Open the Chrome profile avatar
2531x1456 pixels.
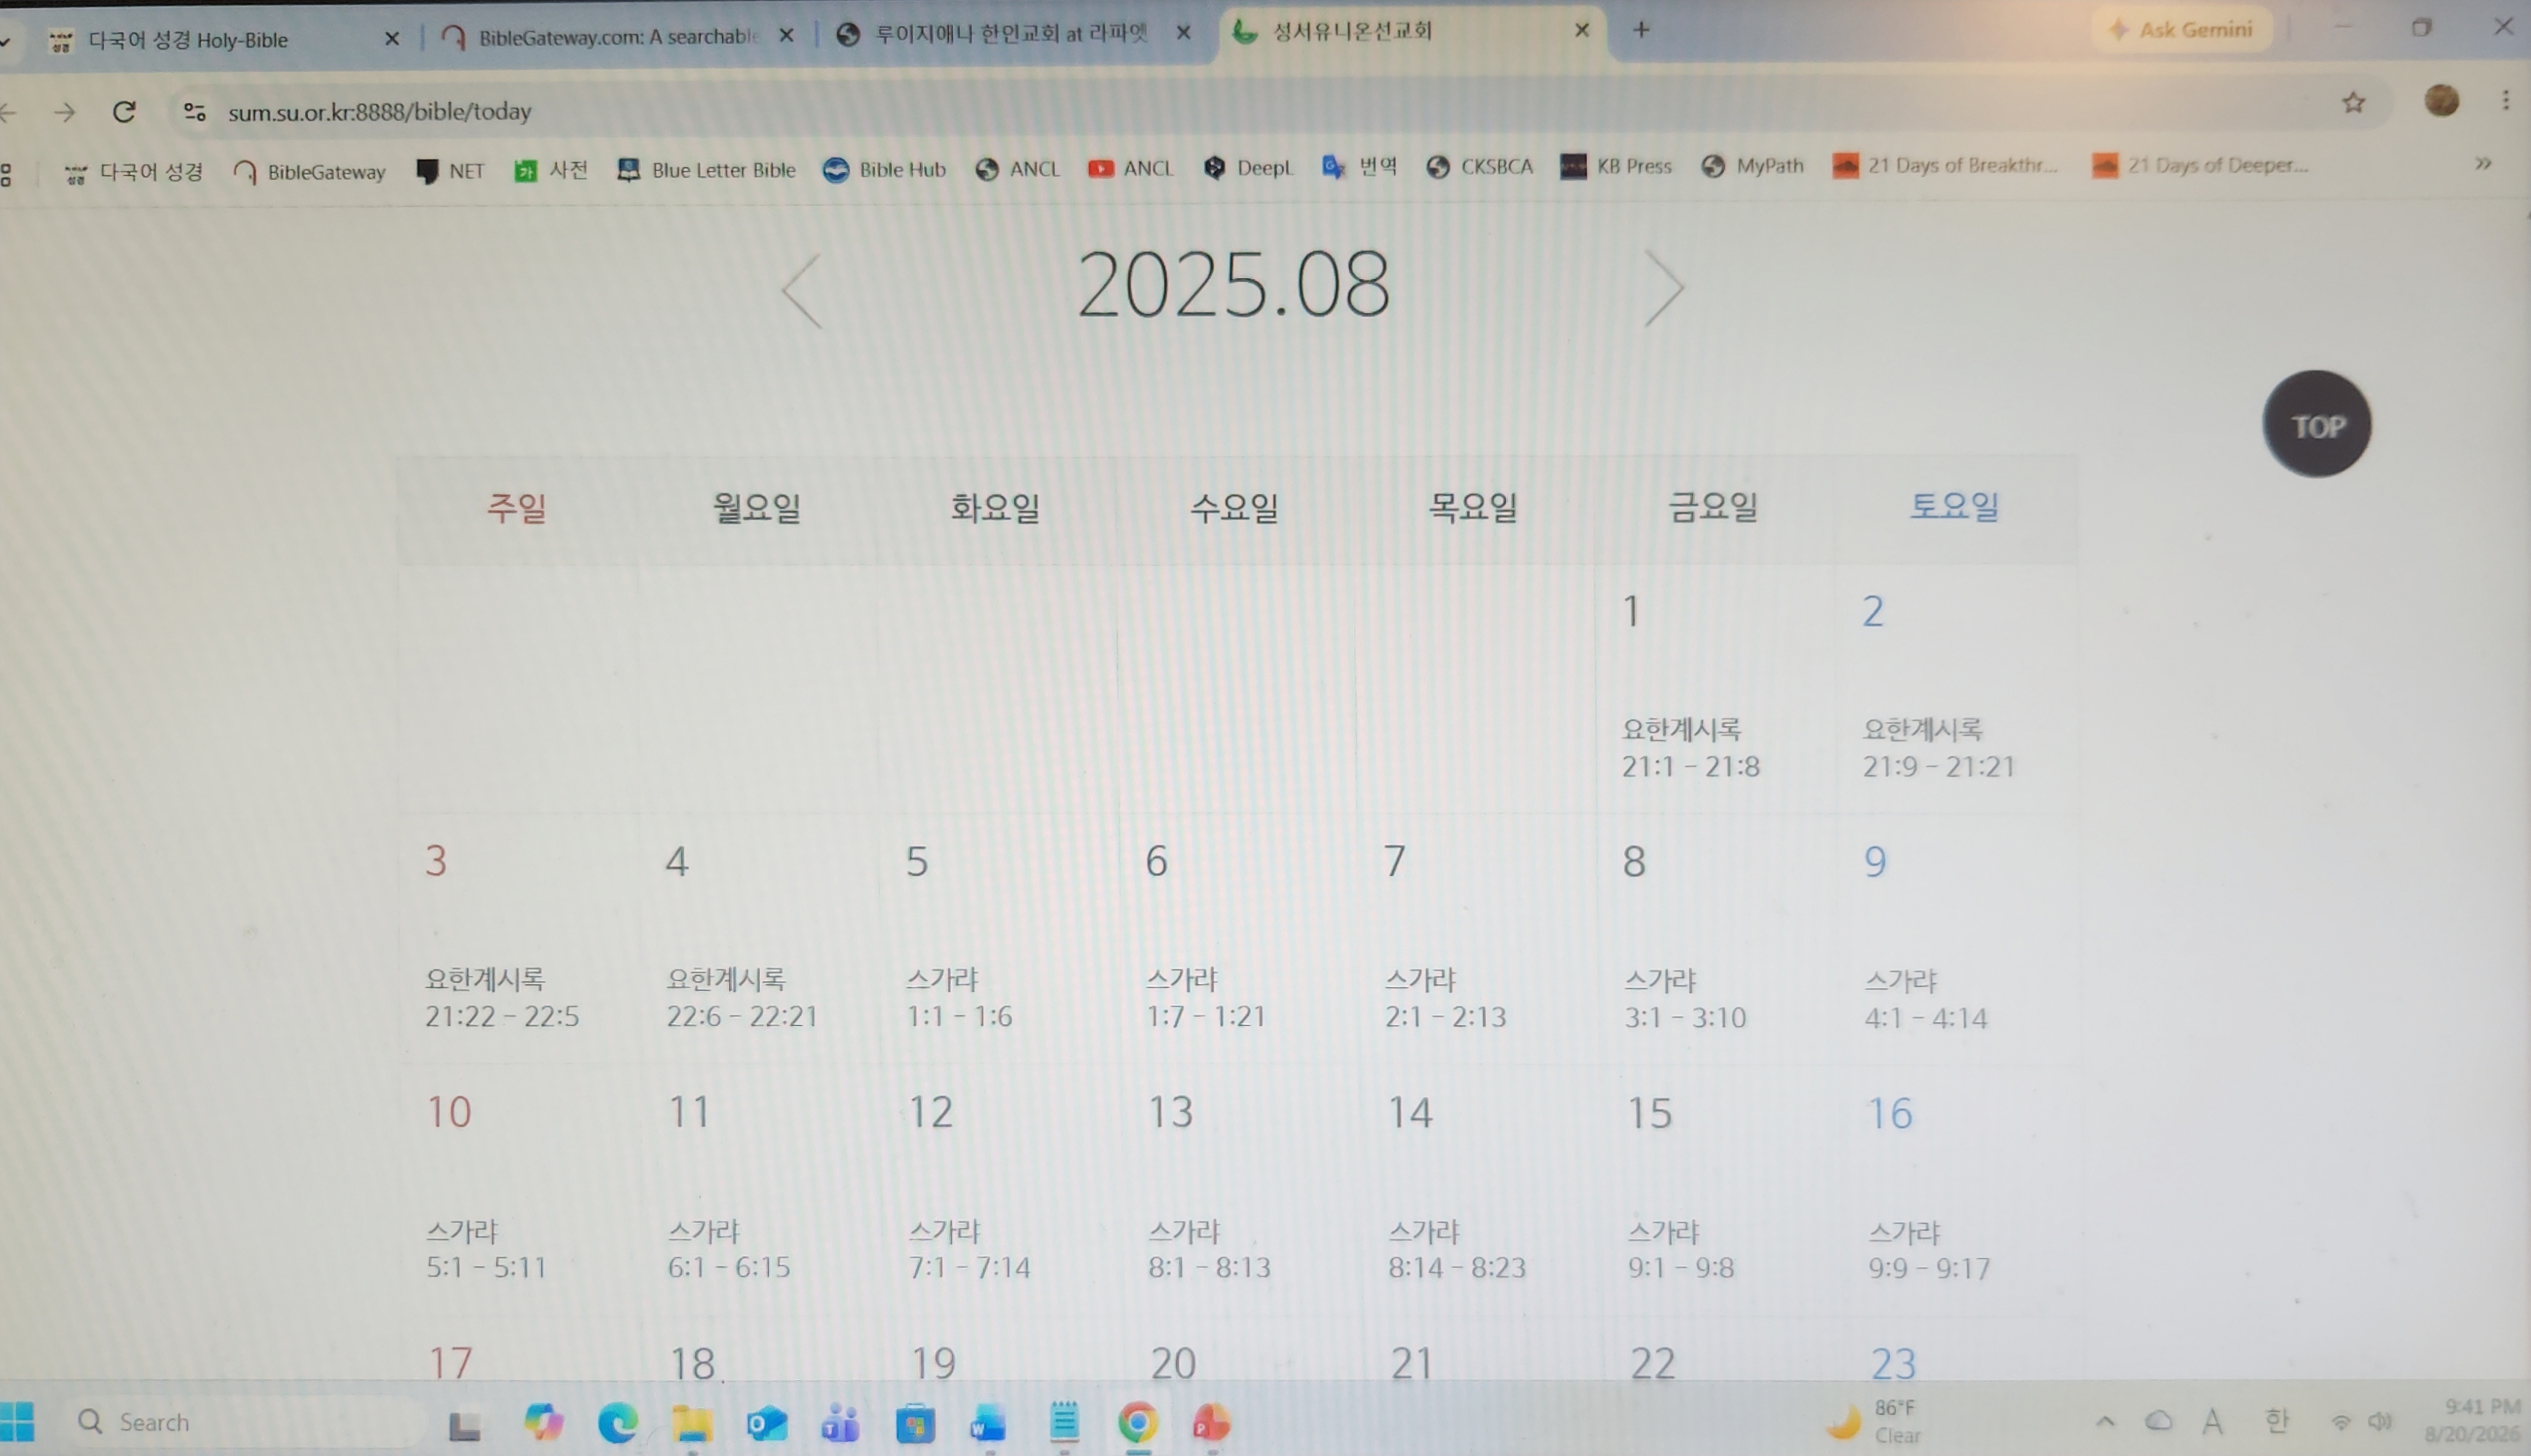[2441, 100]
